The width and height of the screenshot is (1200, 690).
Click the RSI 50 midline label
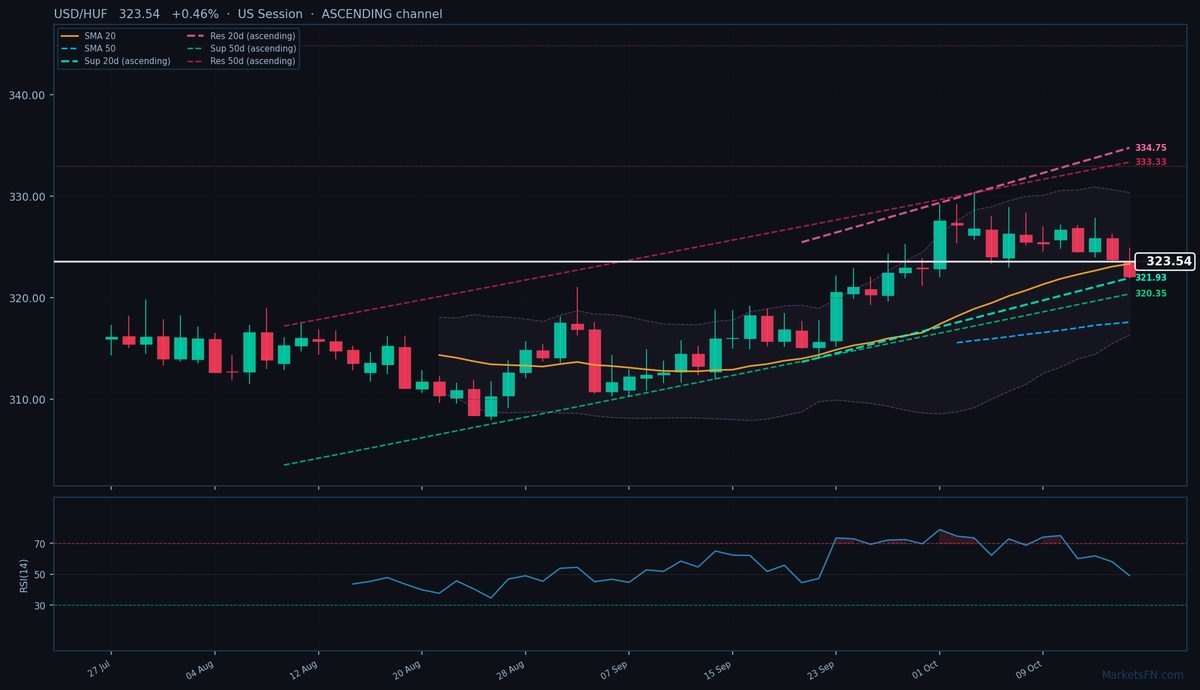[x=40, y=575]
